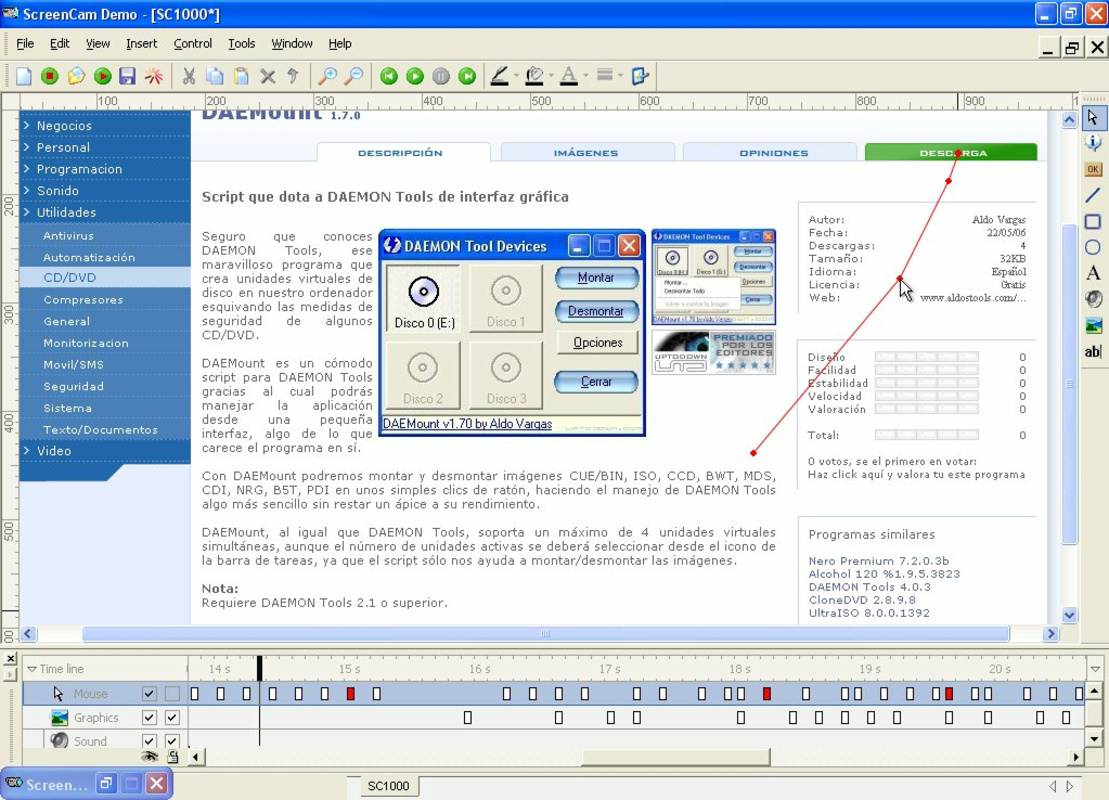Open line style dropdown arrow

click(620, 76)
